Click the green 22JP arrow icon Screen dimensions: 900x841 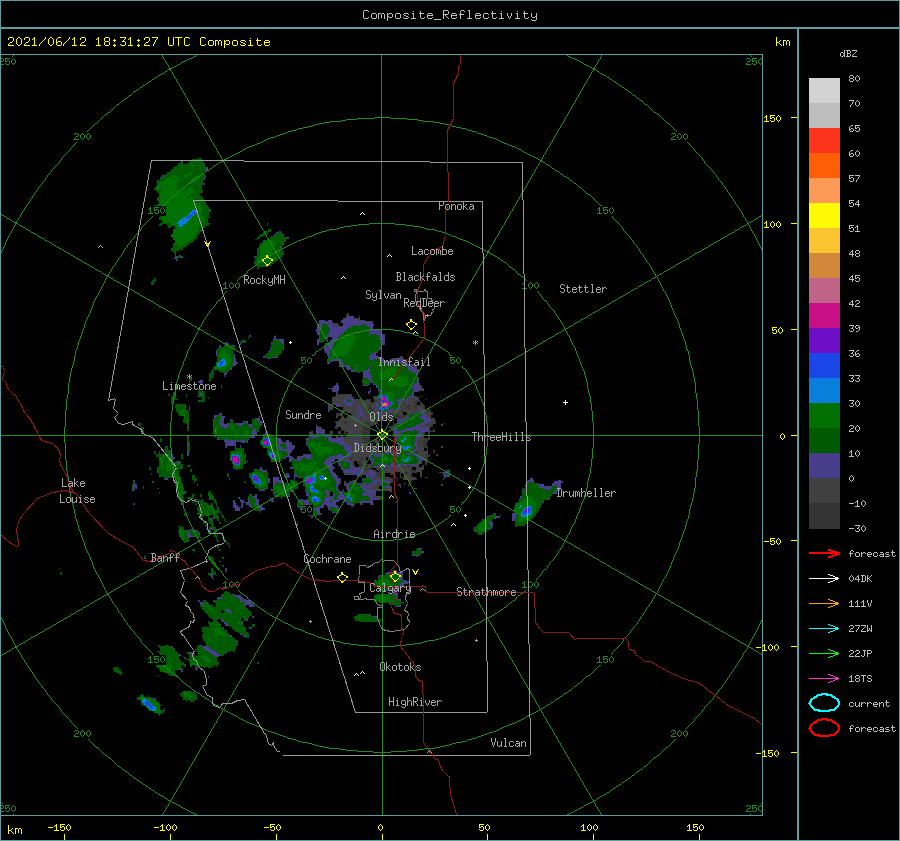824,653
